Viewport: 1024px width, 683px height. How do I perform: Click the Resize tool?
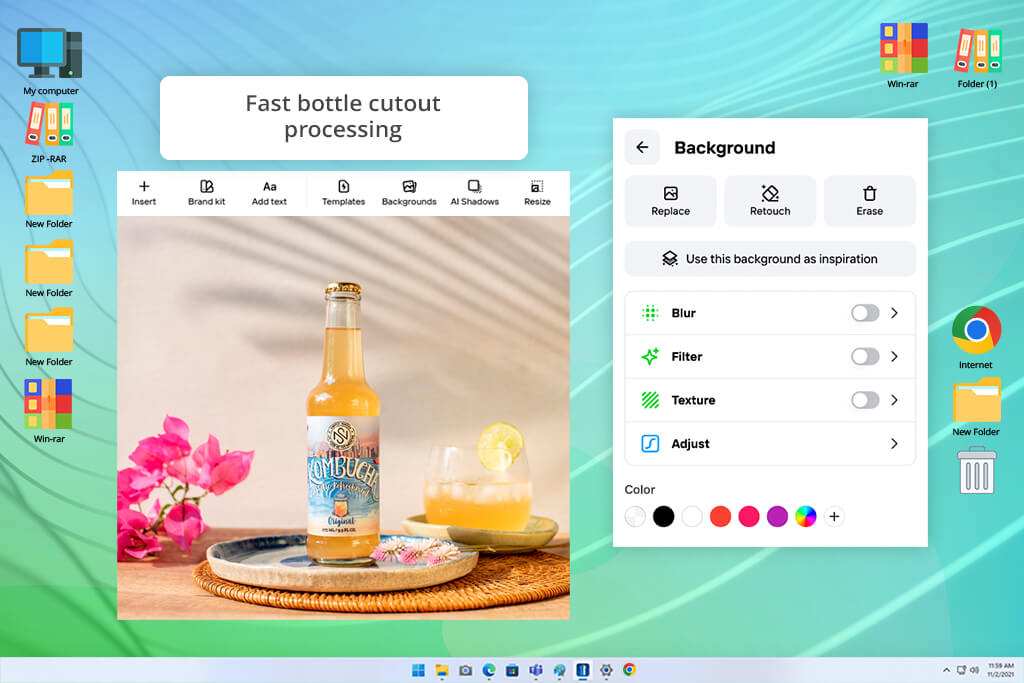(537, 193)
